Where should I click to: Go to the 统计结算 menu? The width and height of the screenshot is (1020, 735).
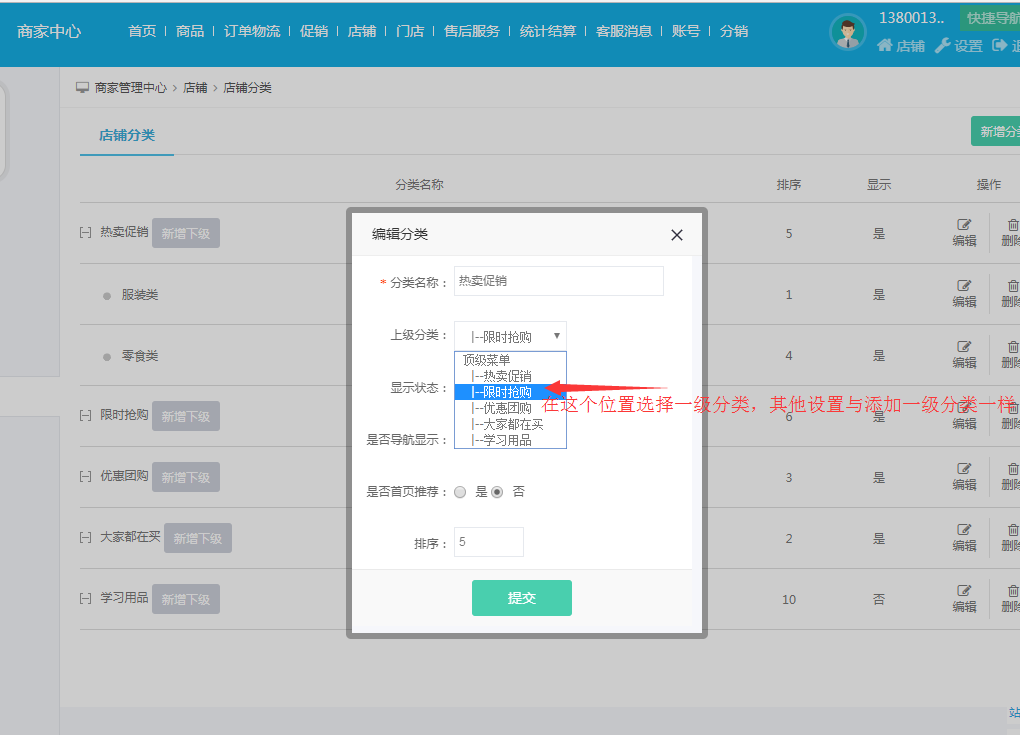pyautogui.click(x=548, y=31)
